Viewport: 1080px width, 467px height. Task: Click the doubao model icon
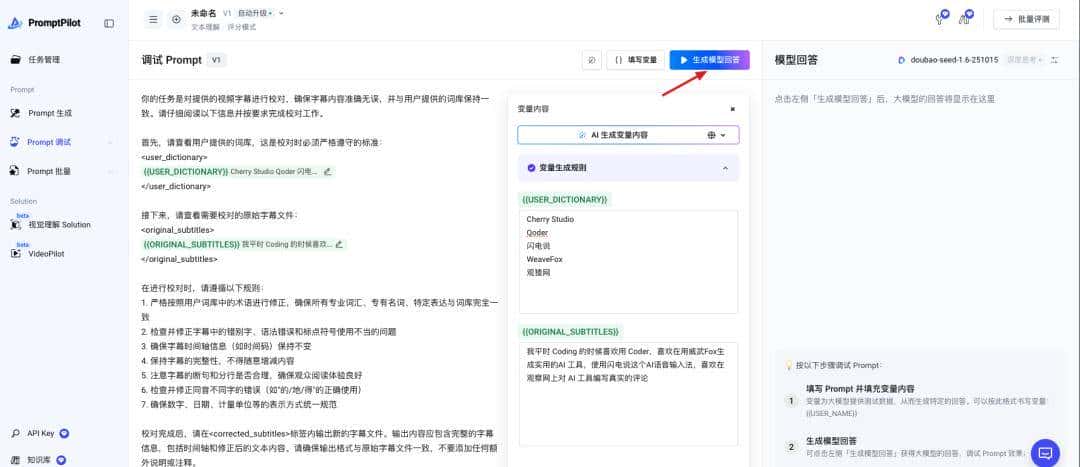click(902, 60)
